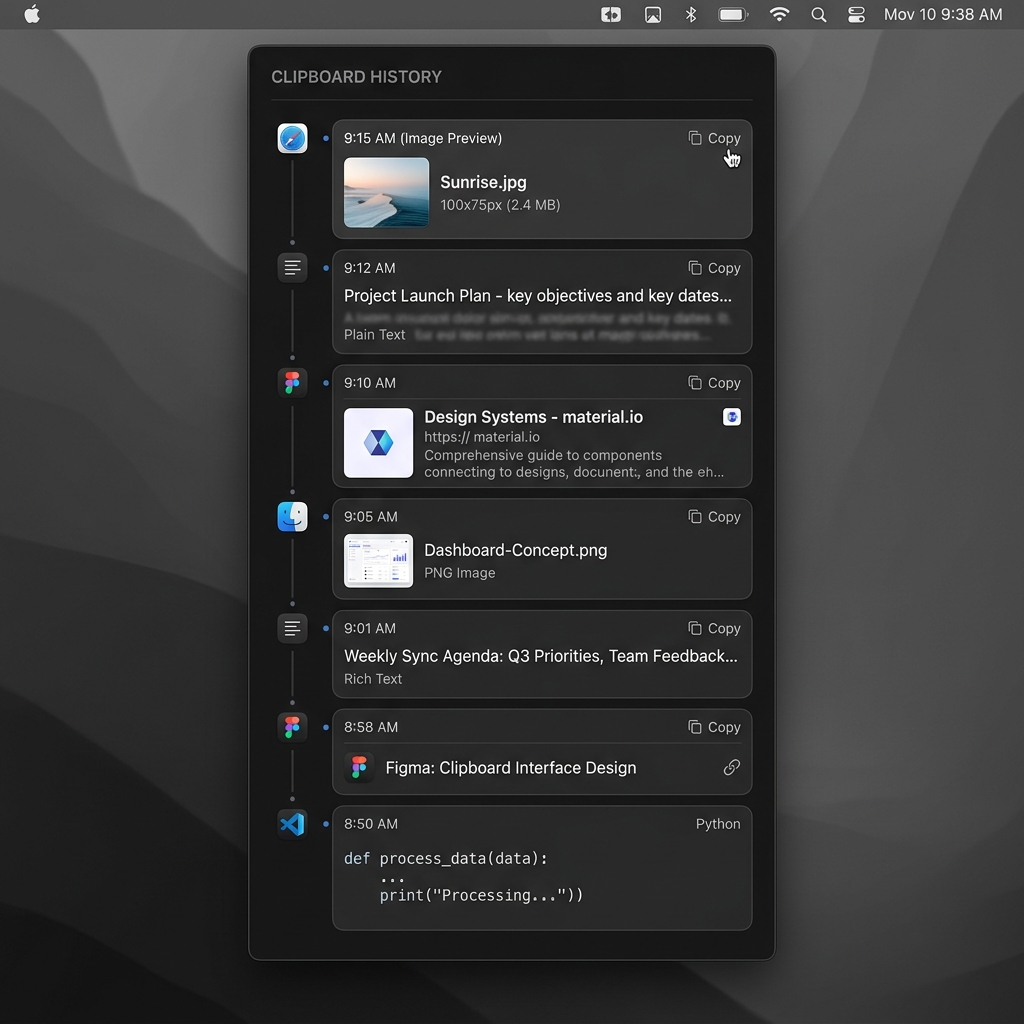Screen dimensions: 1024x1024
Task: Select the Sunrise.jpg file name
Action: pos(483,182)
